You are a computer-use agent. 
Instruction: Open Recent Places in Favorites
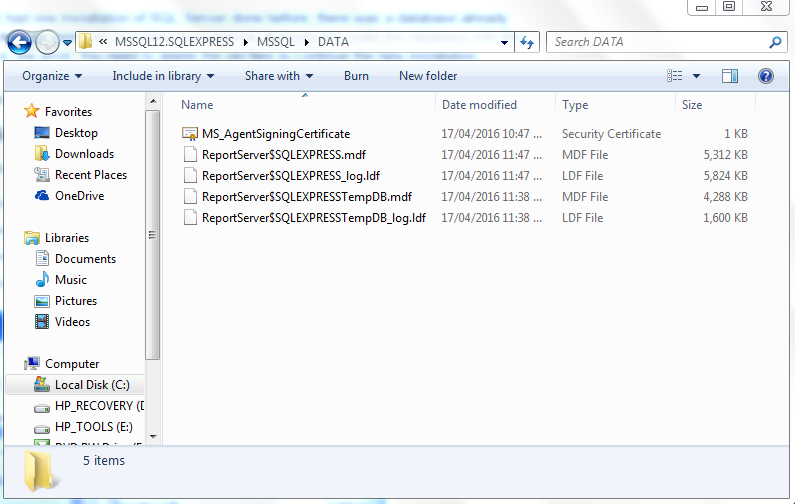click(91, 175)
